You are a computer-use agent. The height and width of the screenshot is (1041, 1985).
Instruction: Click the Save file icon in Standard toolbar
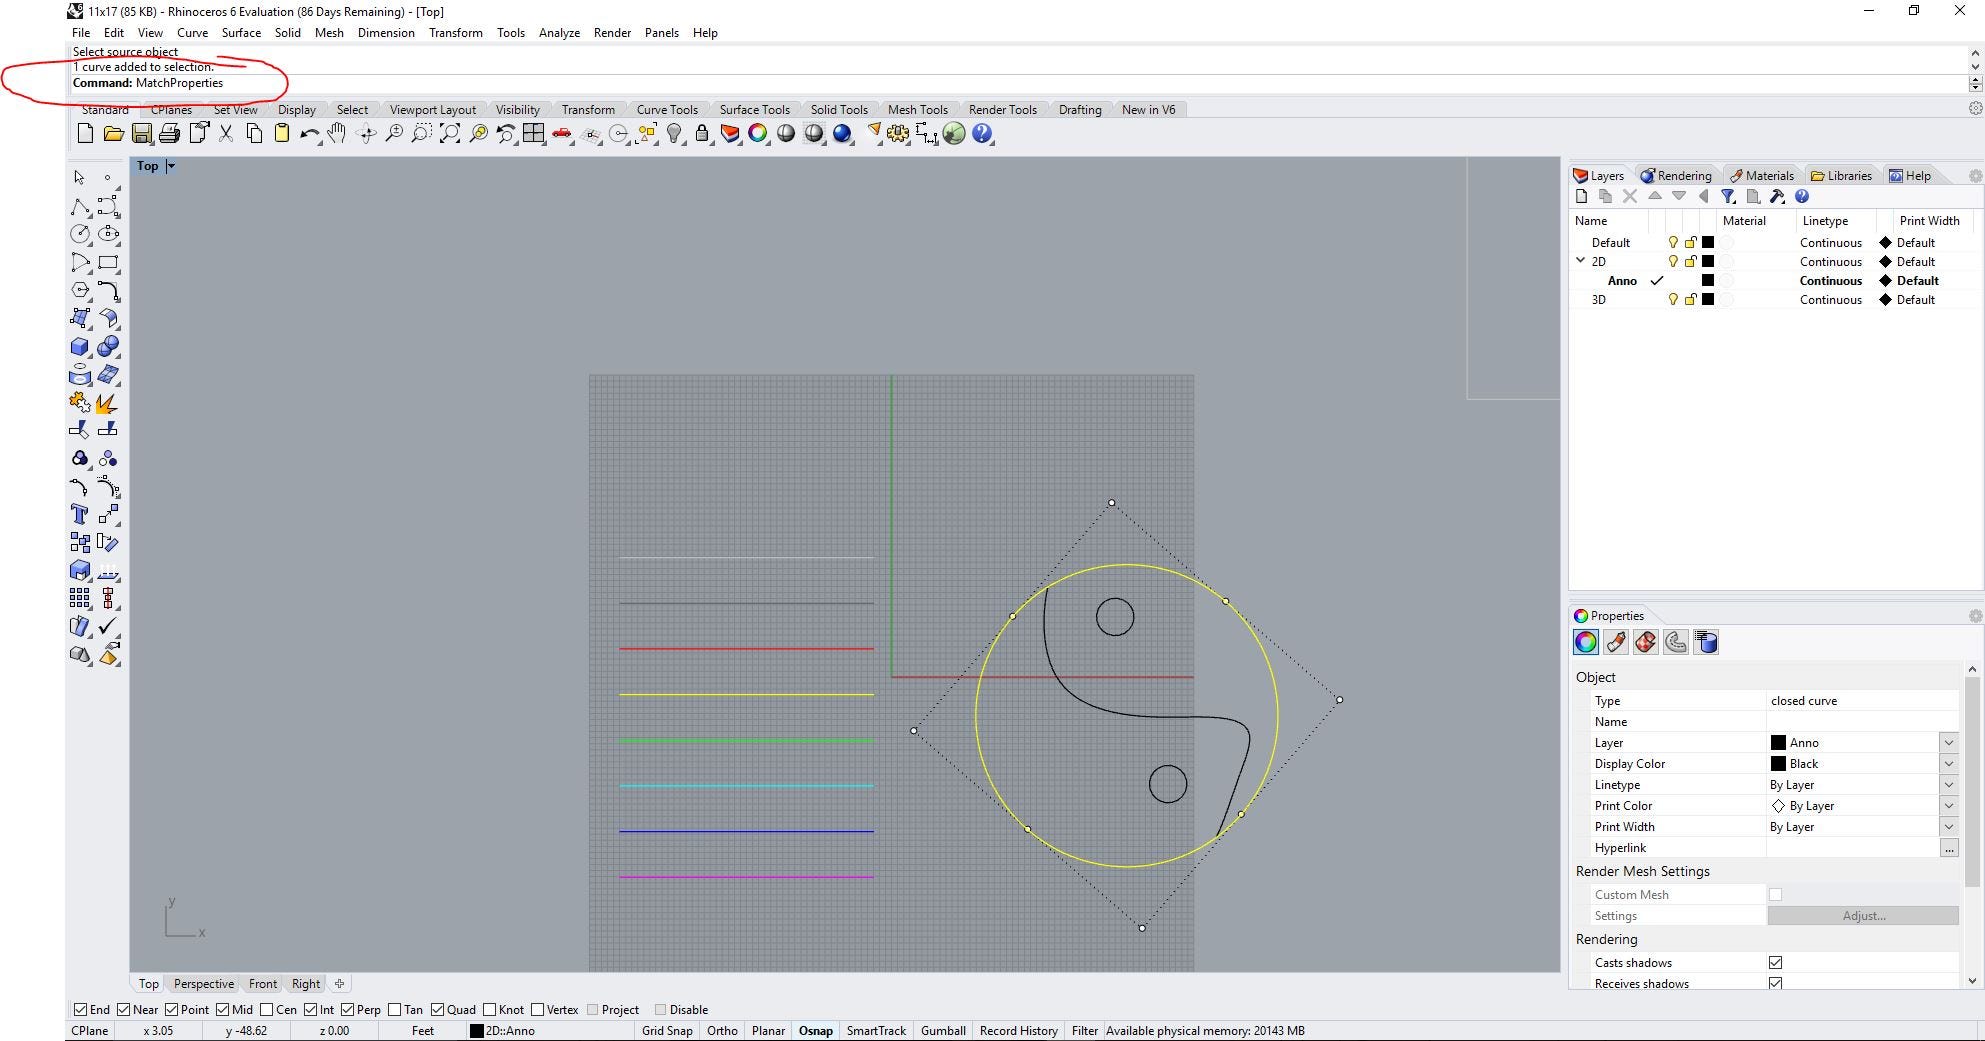tap(141, 134)
